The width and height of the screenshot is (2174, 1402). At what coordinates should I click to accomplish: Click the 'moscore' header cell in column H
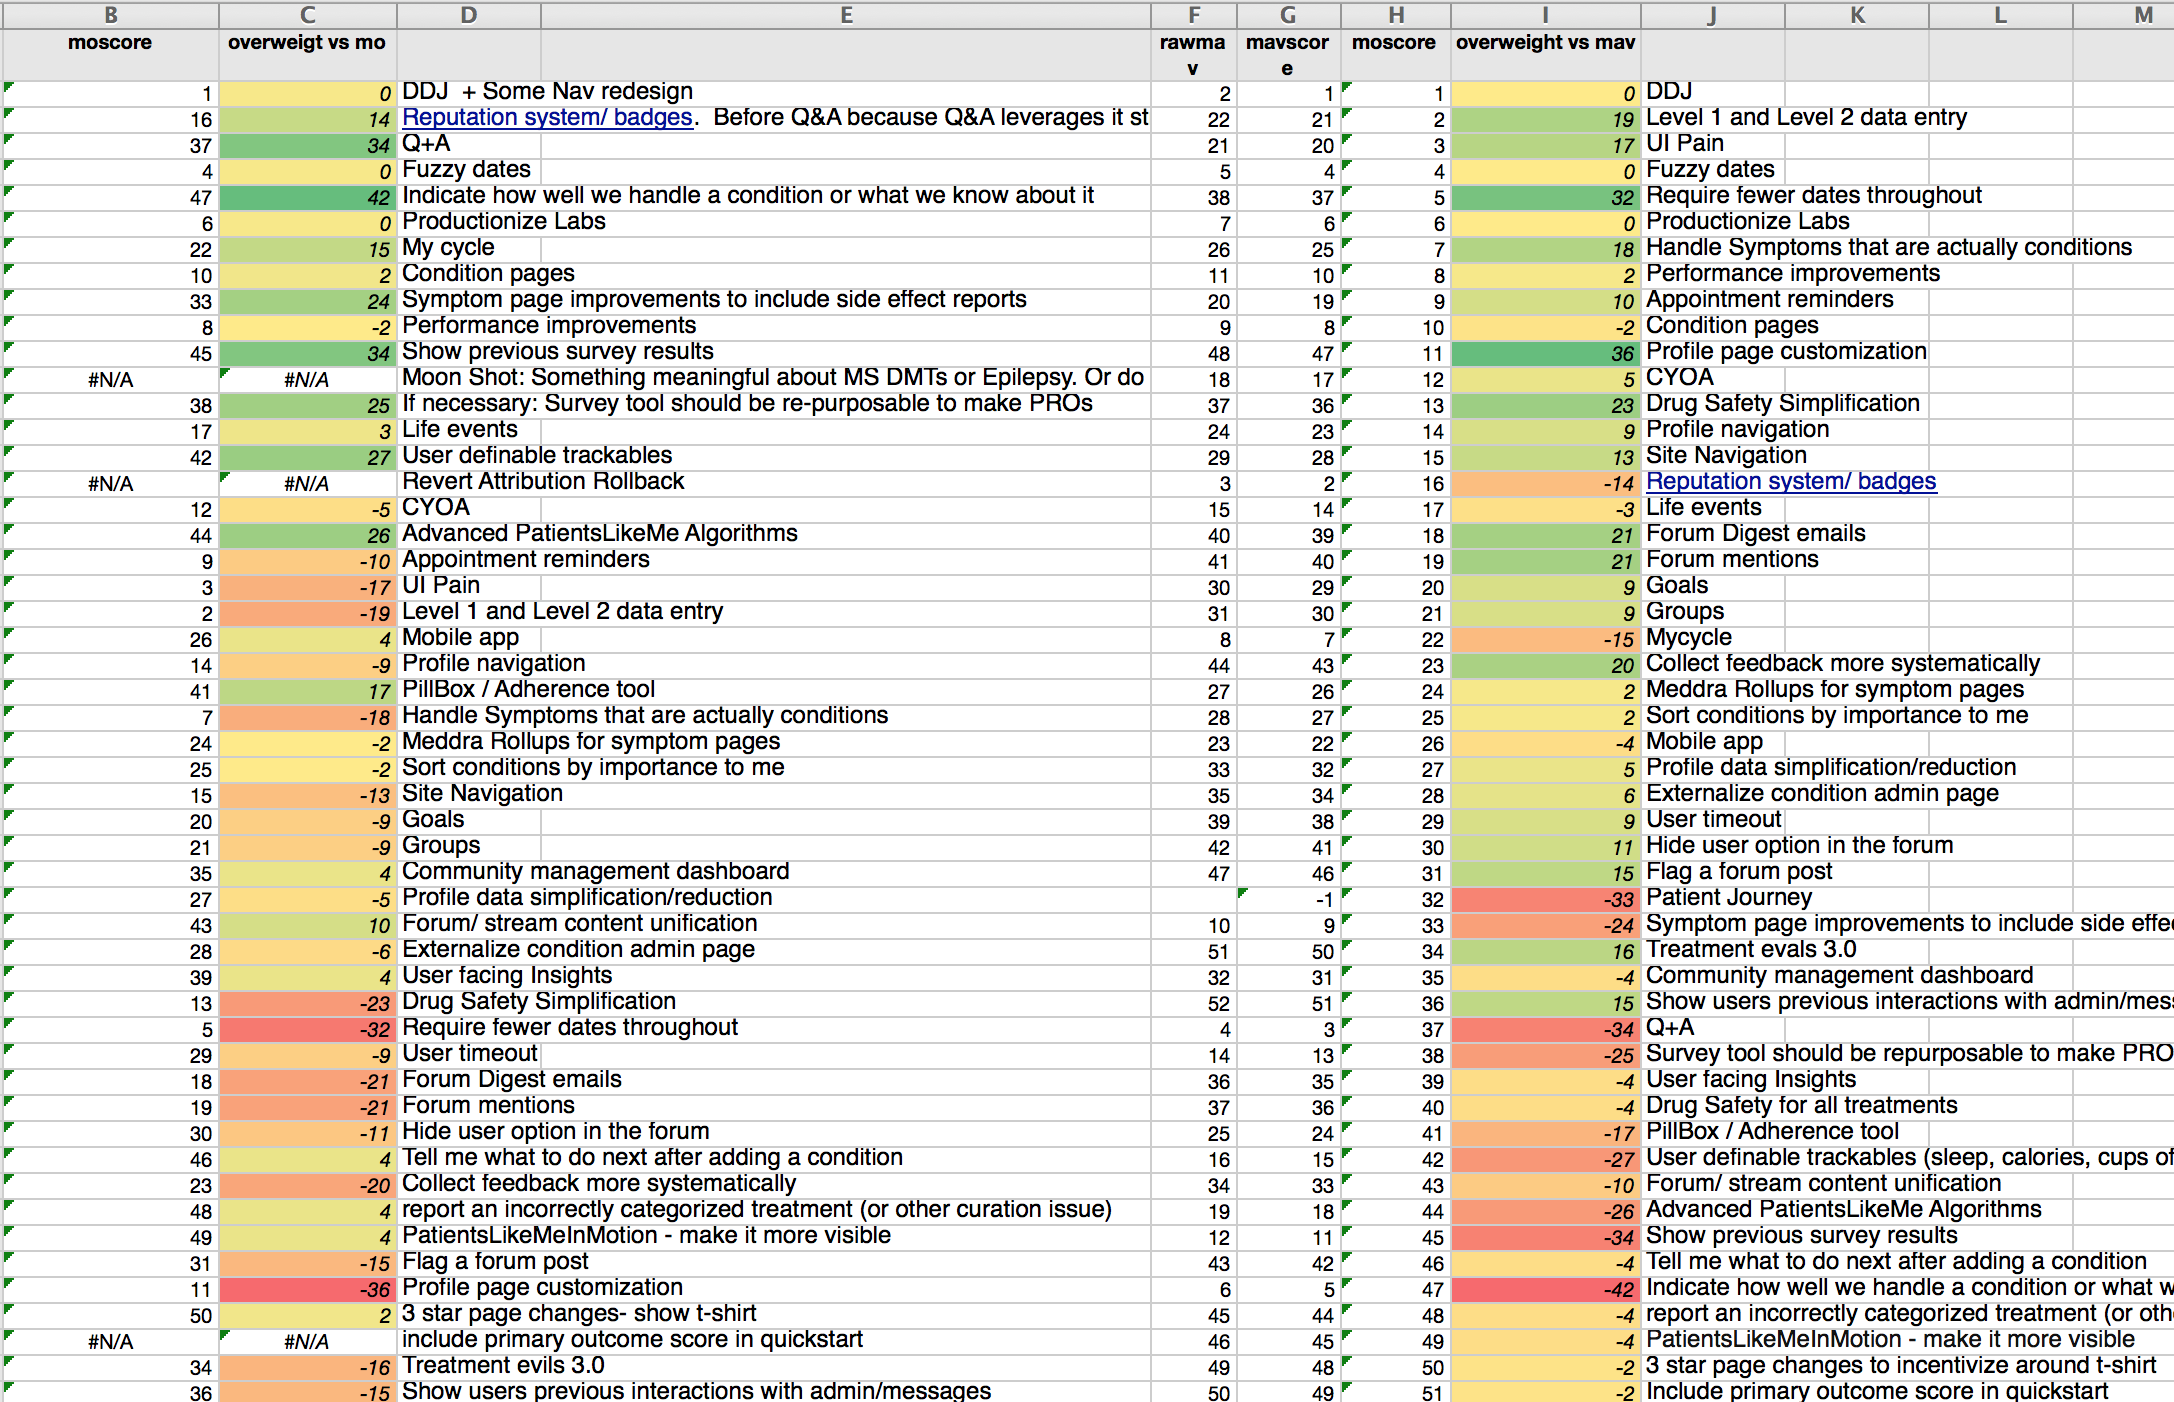(x=1394, y=43)
